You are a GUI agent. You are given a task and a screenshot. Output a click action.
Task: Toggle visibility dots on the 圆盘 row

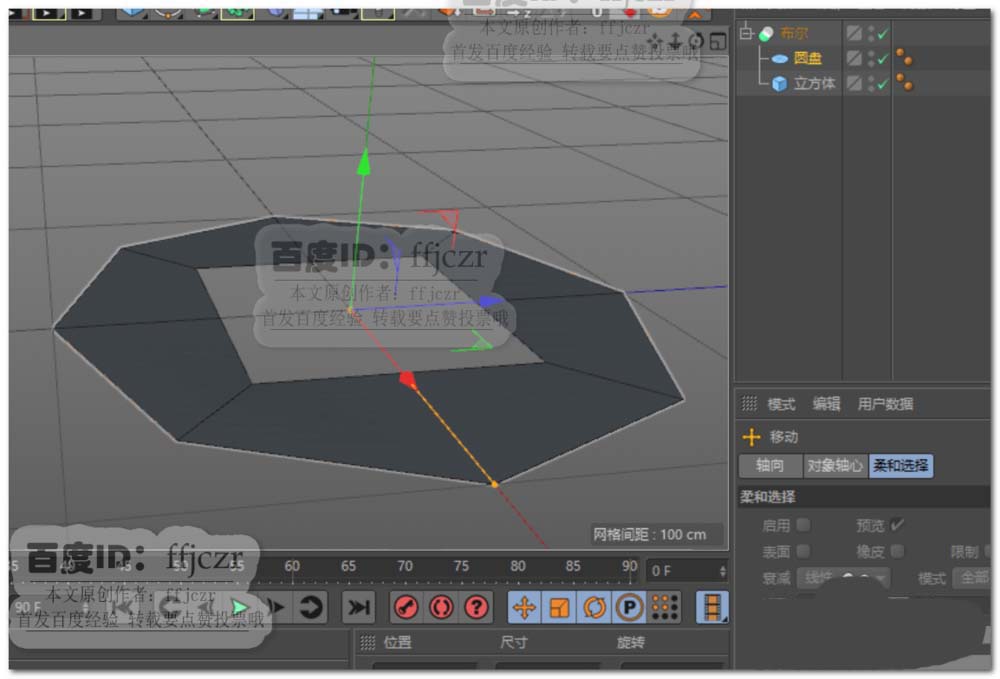click(x=871, y=58)
